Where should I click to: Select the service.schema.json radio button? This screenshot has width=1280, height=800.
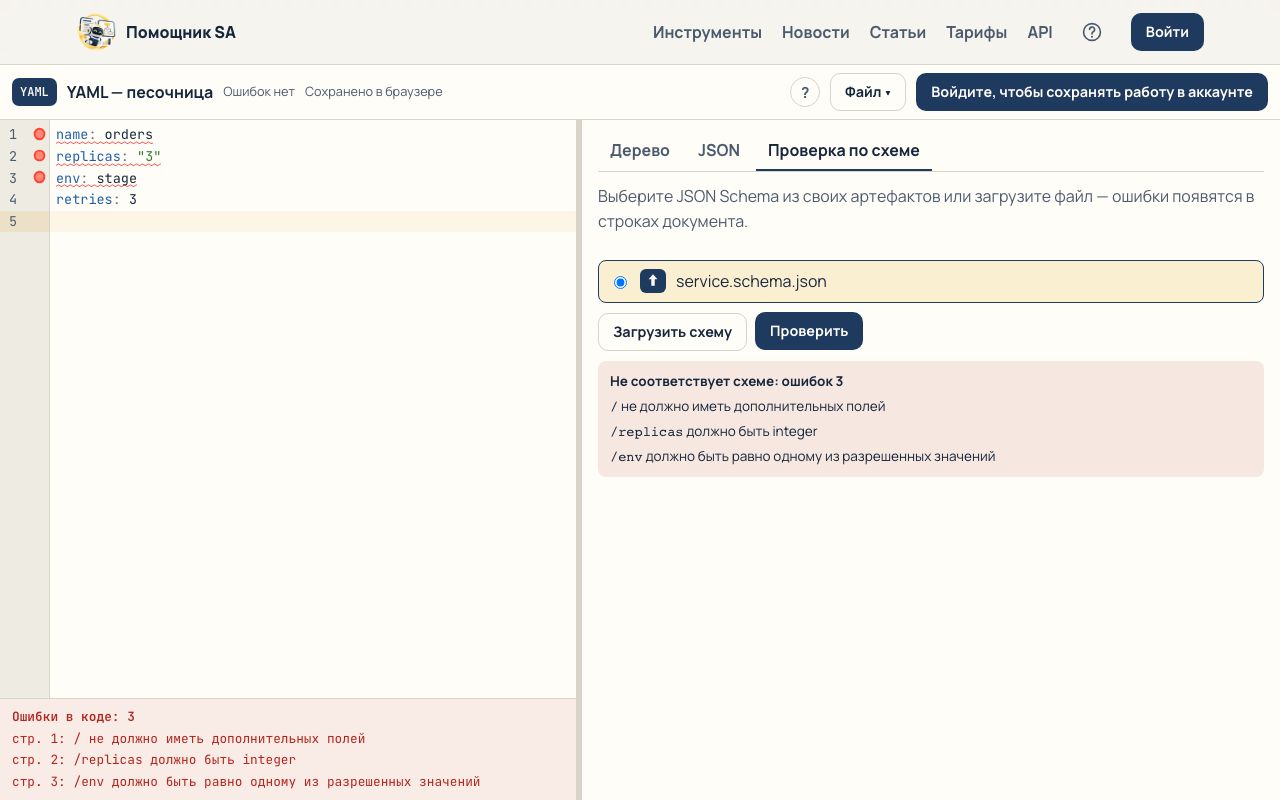(x=620, y=282)
